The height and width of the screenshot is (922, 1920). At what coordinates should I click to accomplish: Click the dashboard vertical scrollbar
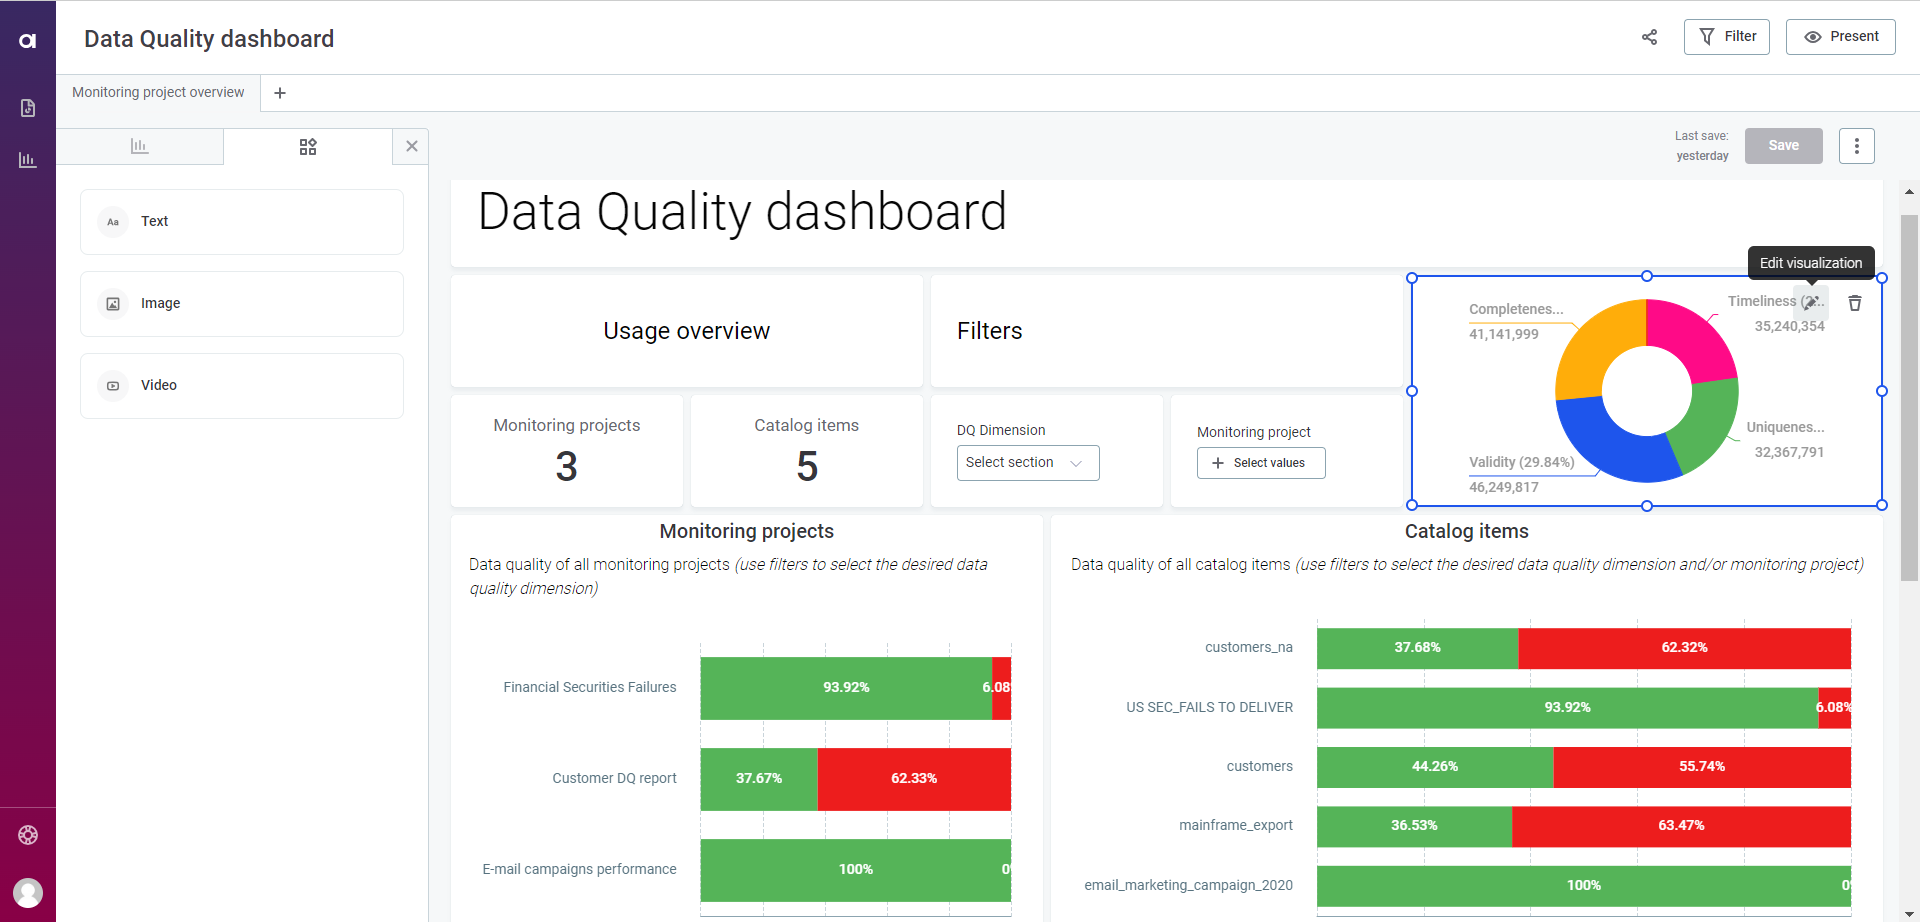pyautogui.click(x=1909, y=400)
